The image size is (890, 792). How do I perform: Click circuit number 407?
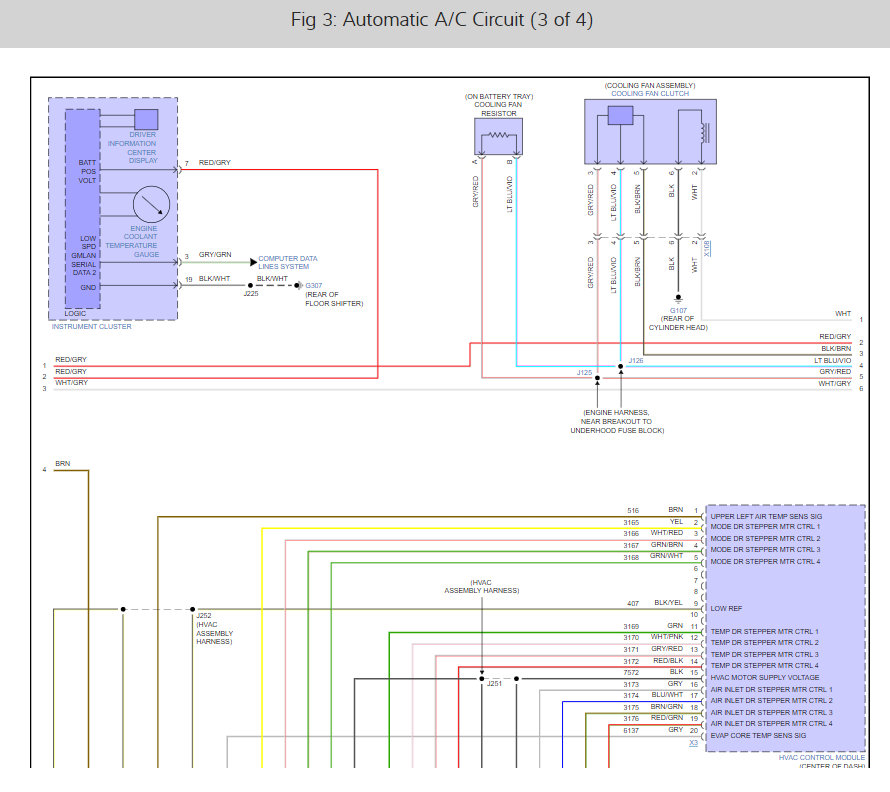[x=633, y=604]
